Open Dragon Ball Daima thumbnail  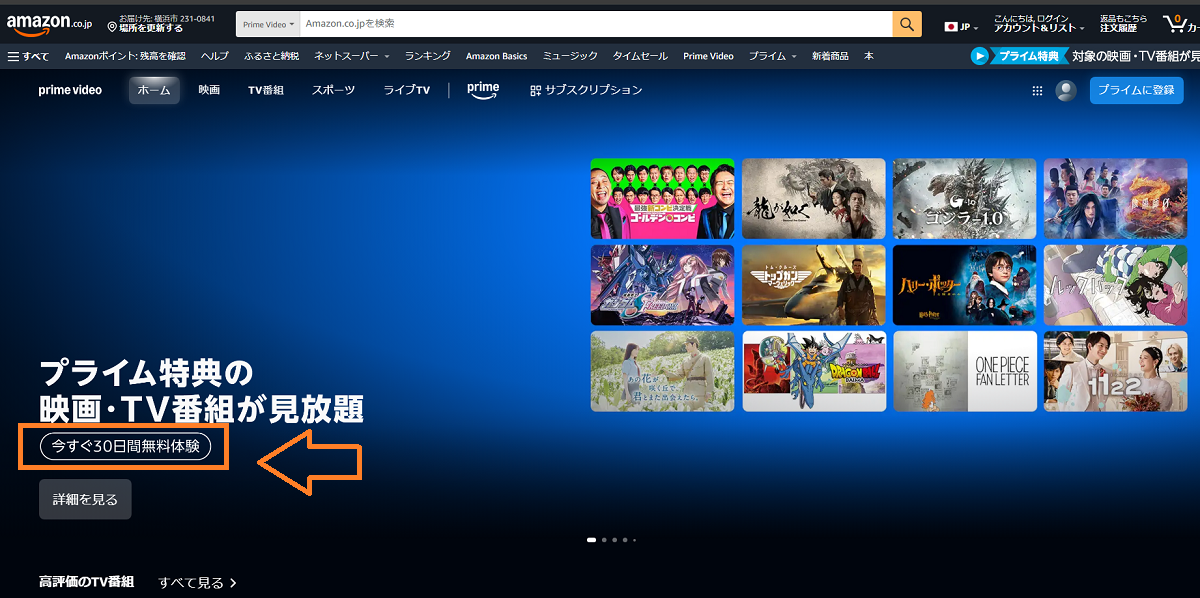[813, 371]
